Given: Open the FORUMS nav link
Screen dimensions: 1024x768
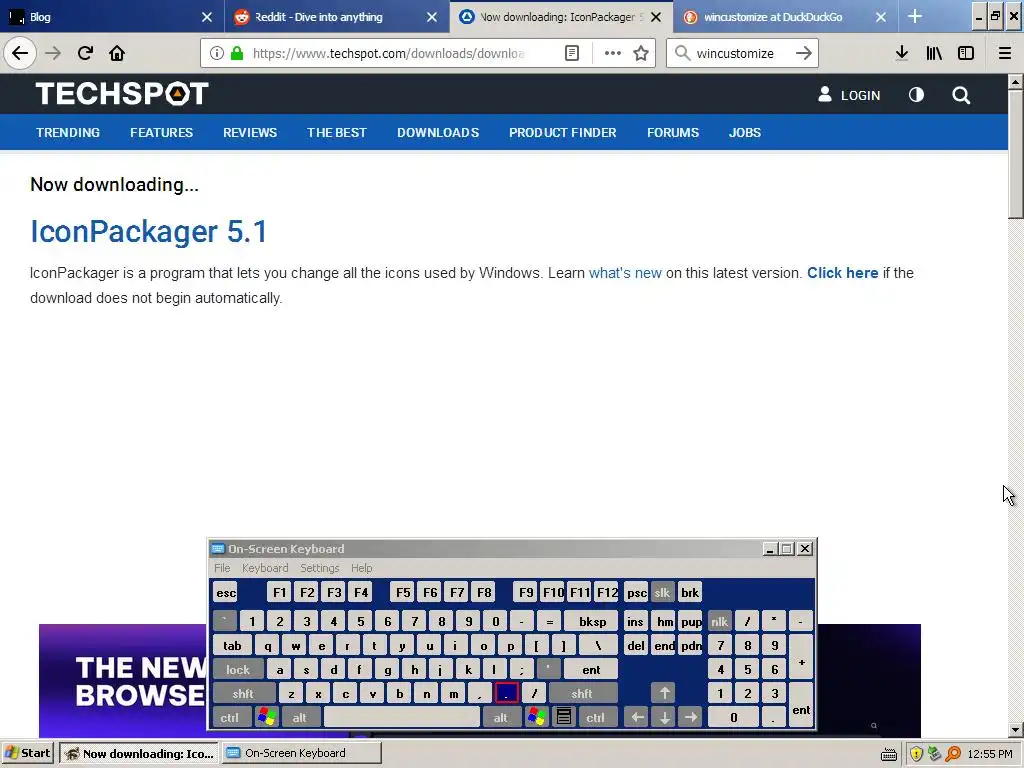Looking at the screenshot, I should (673, 133).
